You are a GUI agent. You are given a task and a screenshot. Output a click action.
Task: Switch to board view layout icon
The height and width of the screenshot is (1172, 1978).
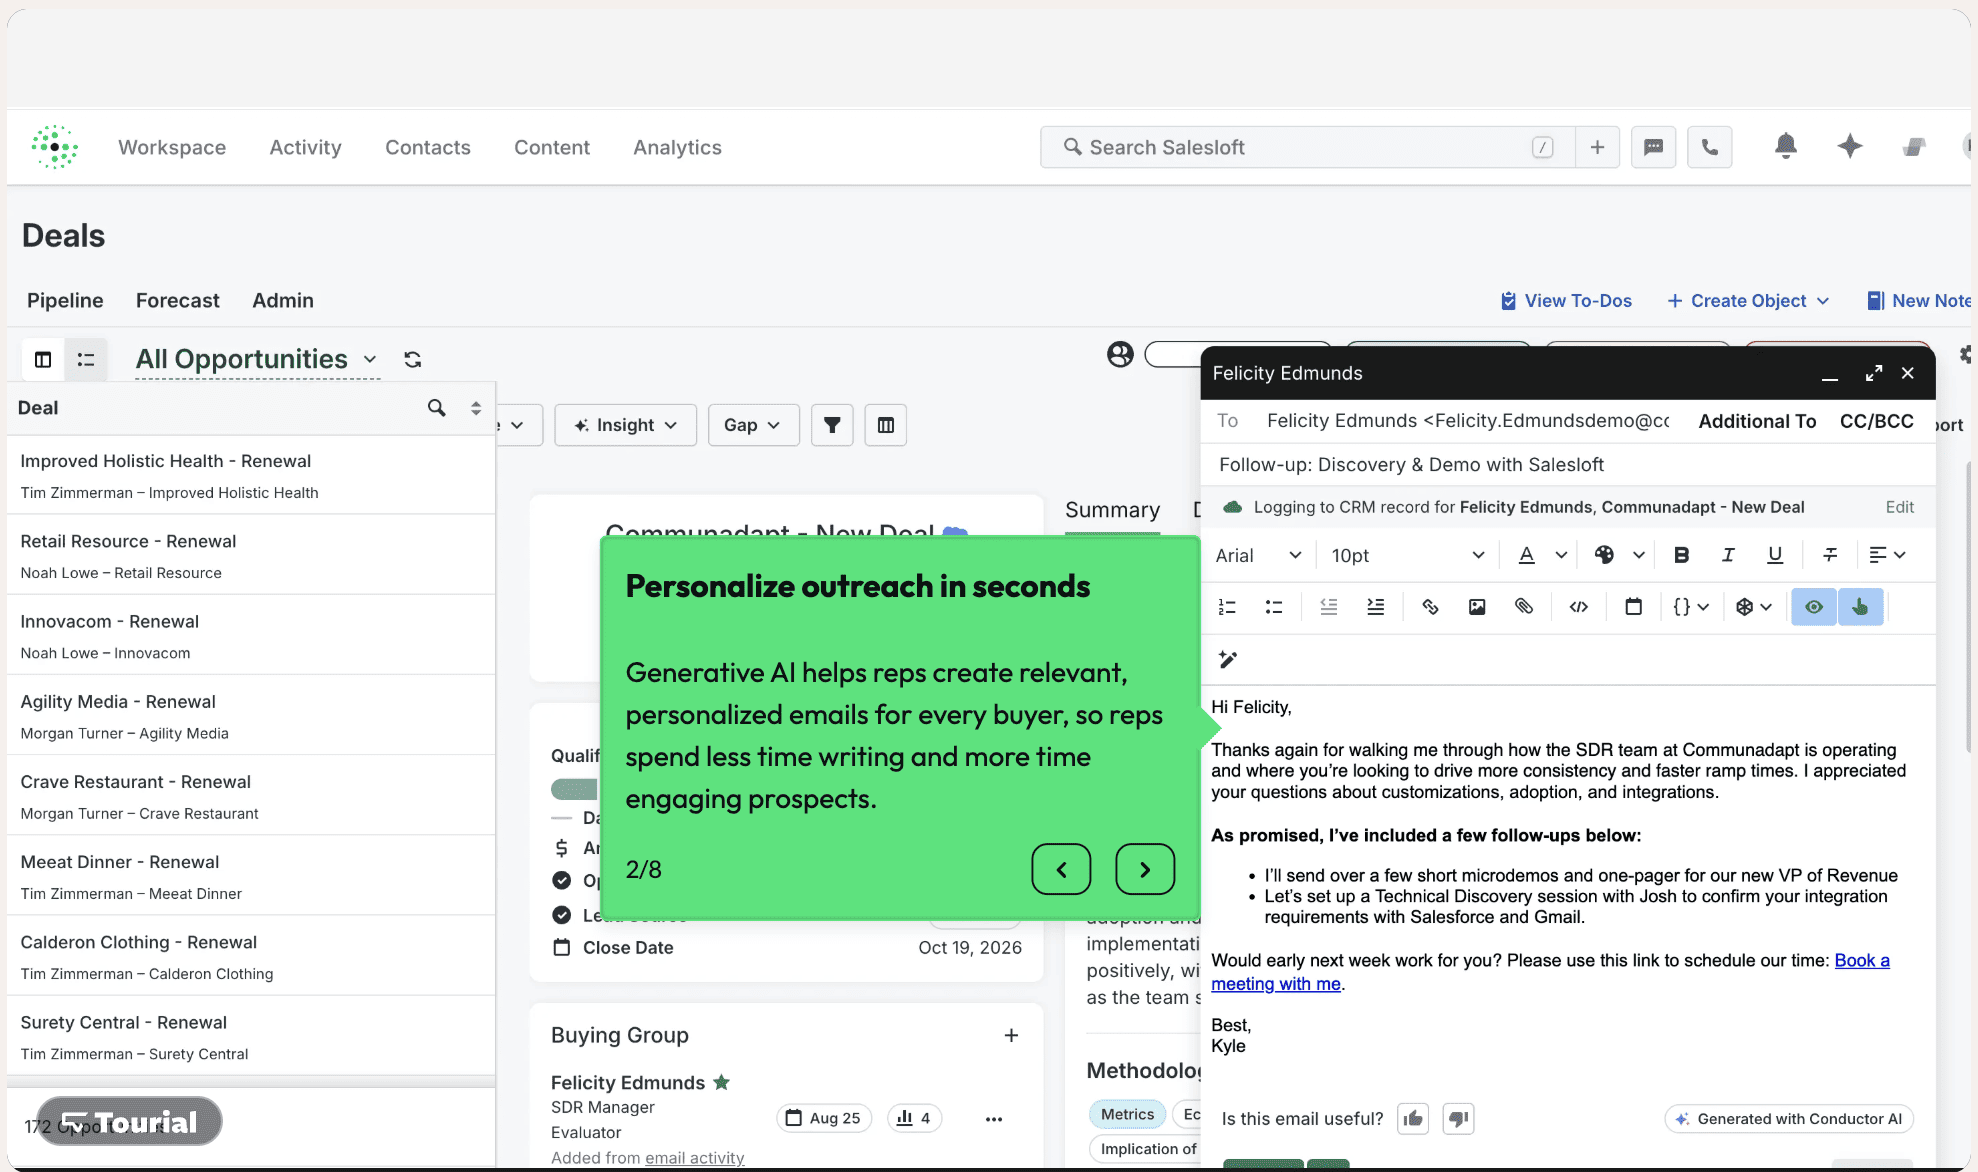43,359
